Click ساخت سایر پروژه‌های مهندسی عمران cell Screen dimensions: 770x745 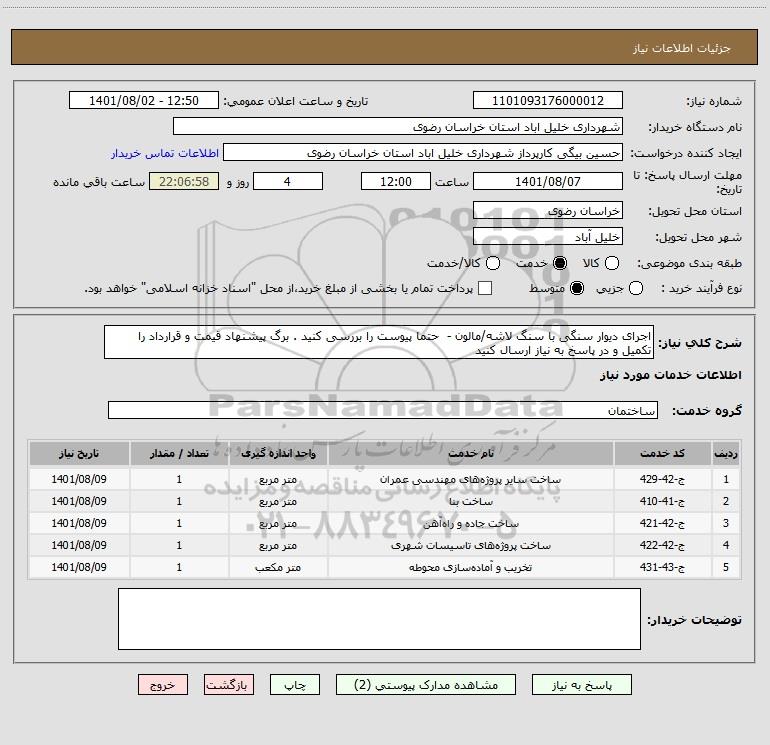[x=470, y=479]
